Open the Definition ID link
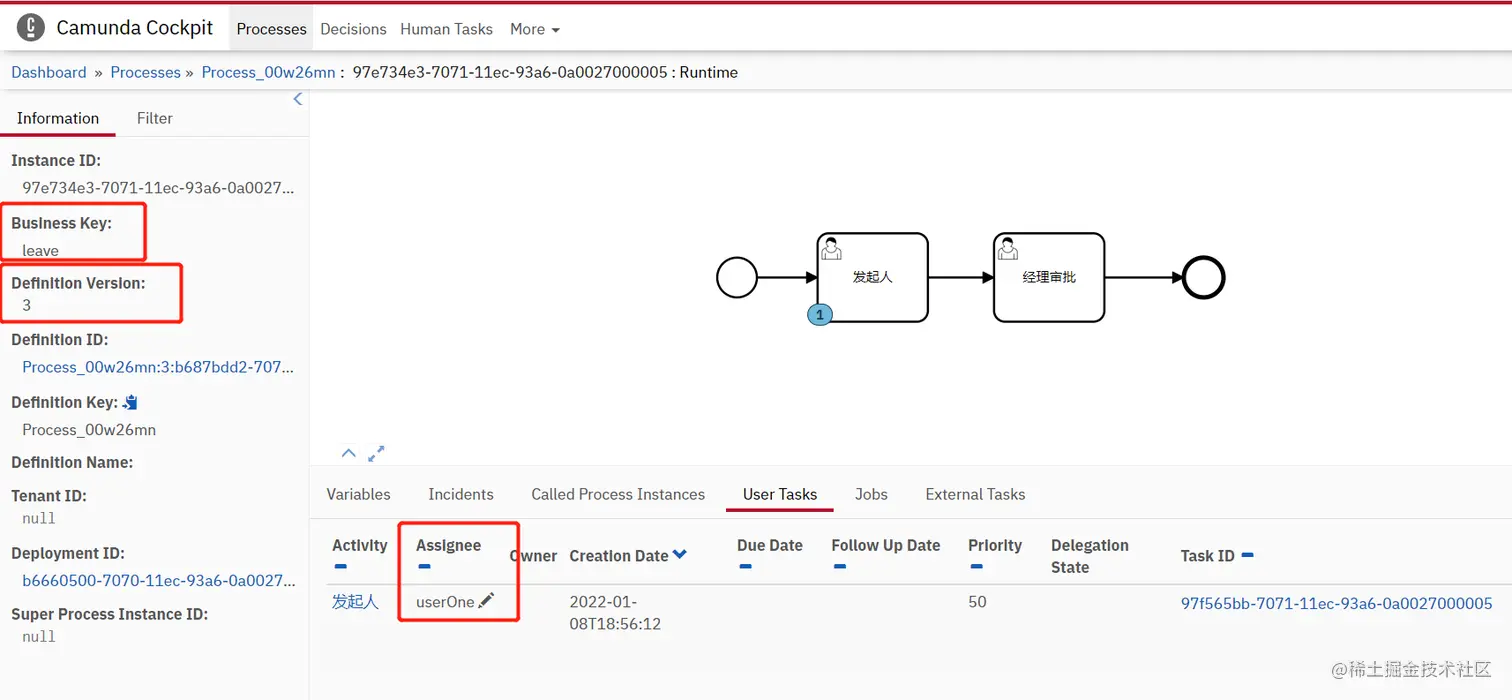 tap(158, 367)
